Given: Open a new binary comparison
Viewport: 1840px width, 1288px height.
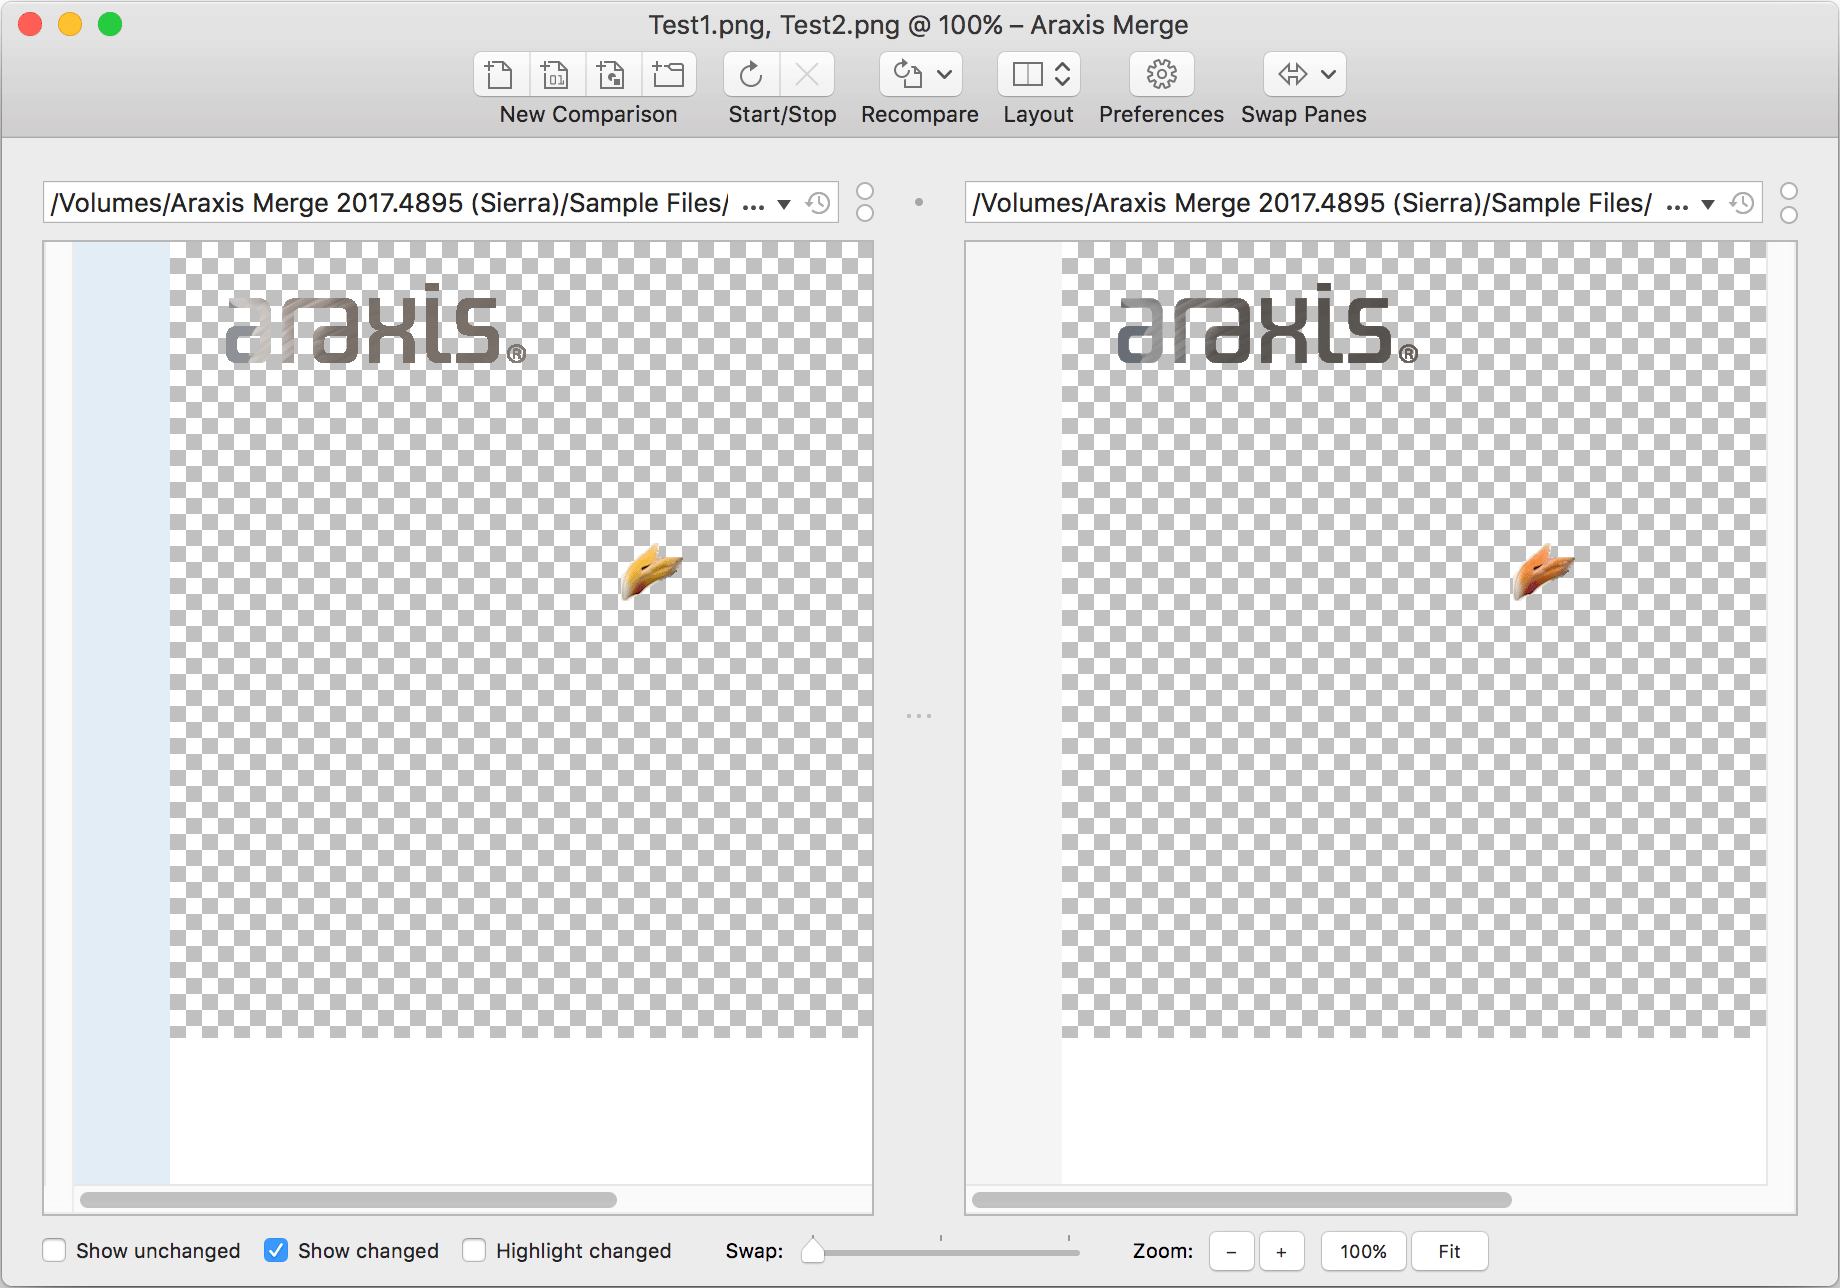Looking at the screenshot, I should tap(556, 74).
